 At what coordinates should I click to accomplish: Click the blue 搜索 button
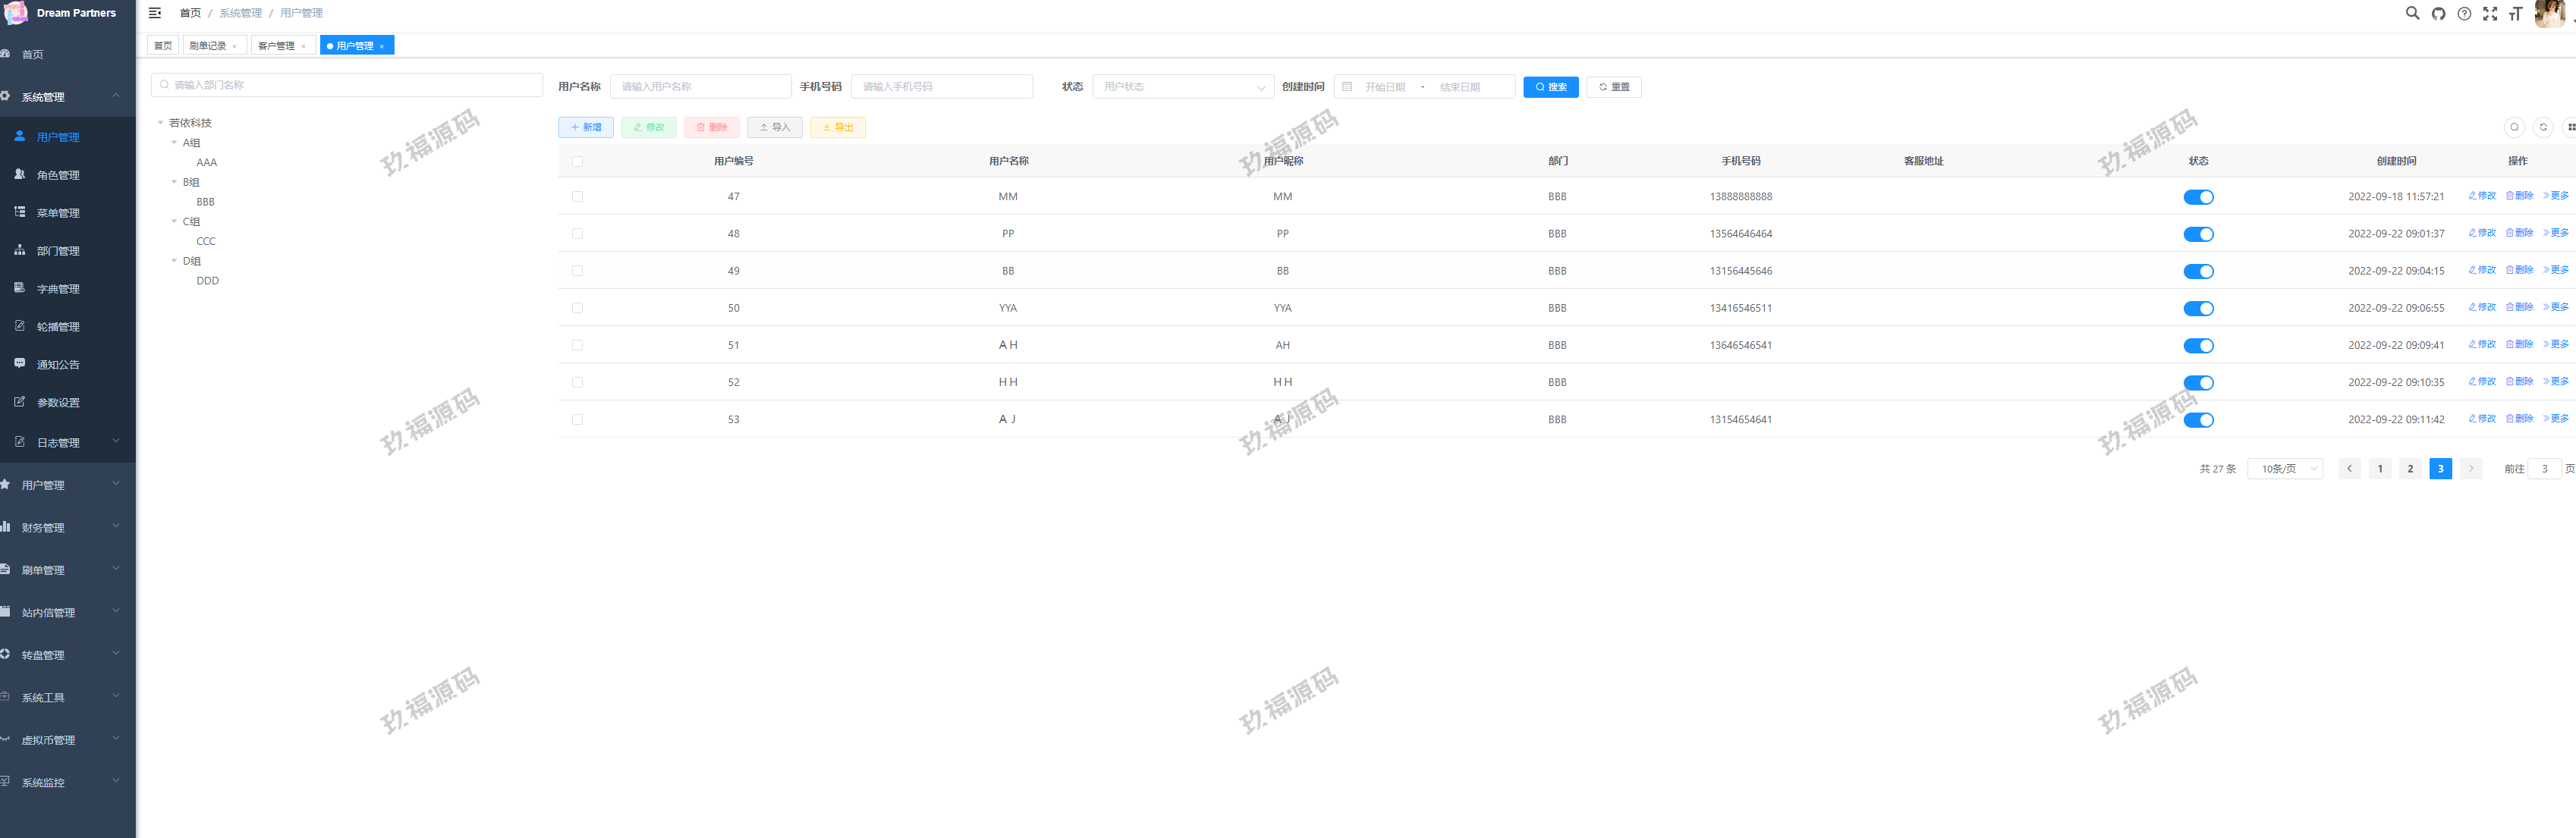(1550, 87)
